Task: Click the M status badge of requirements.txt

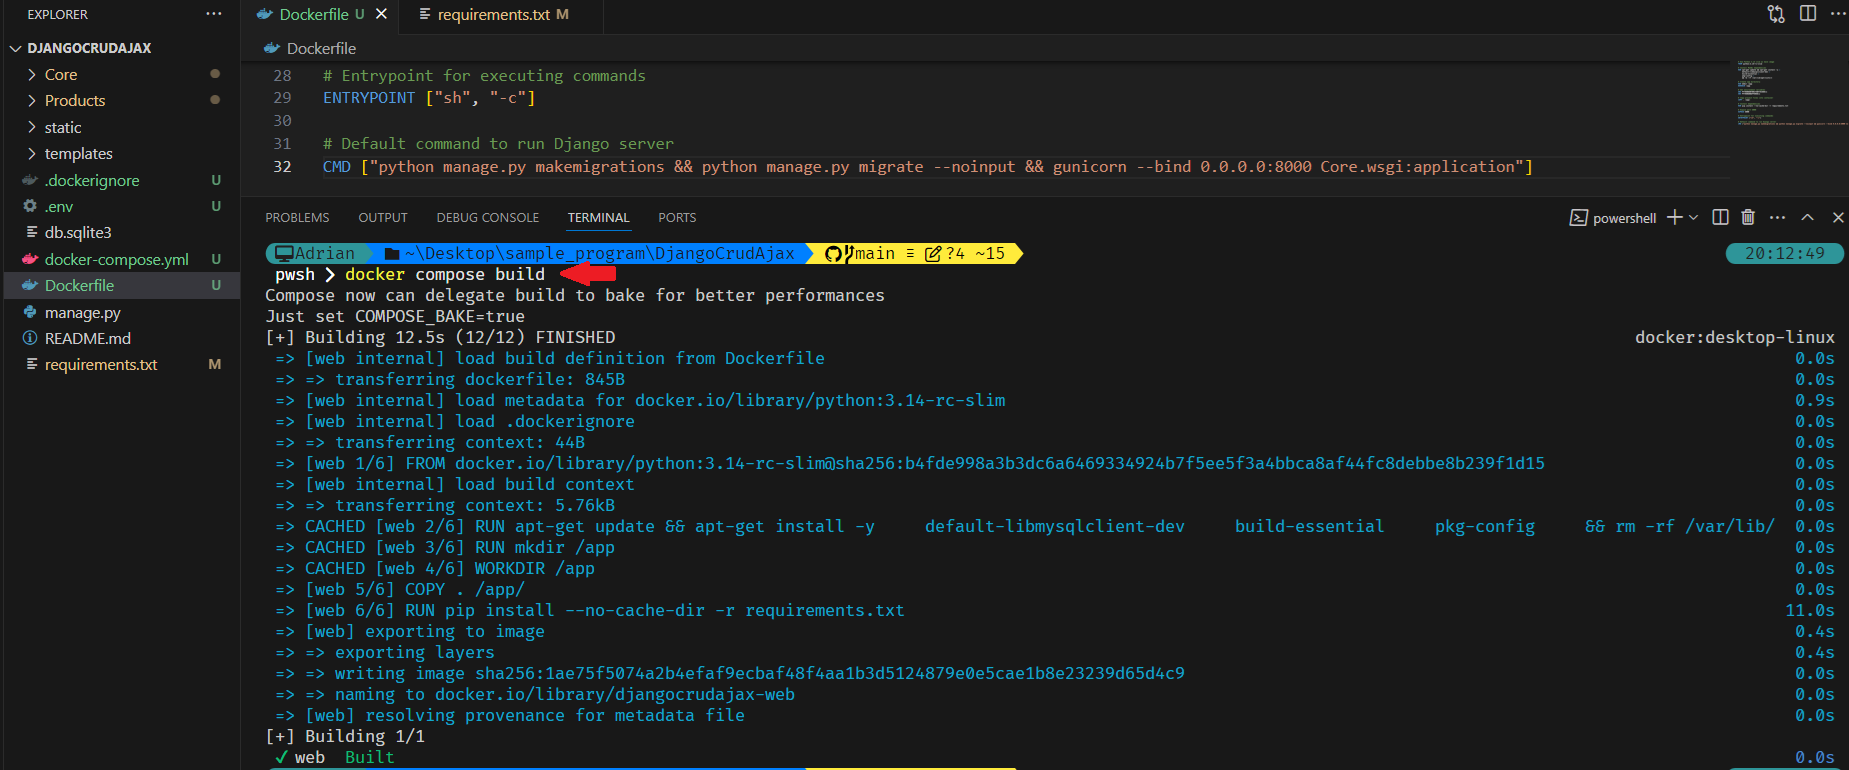Action: click(x=215, y=364)
